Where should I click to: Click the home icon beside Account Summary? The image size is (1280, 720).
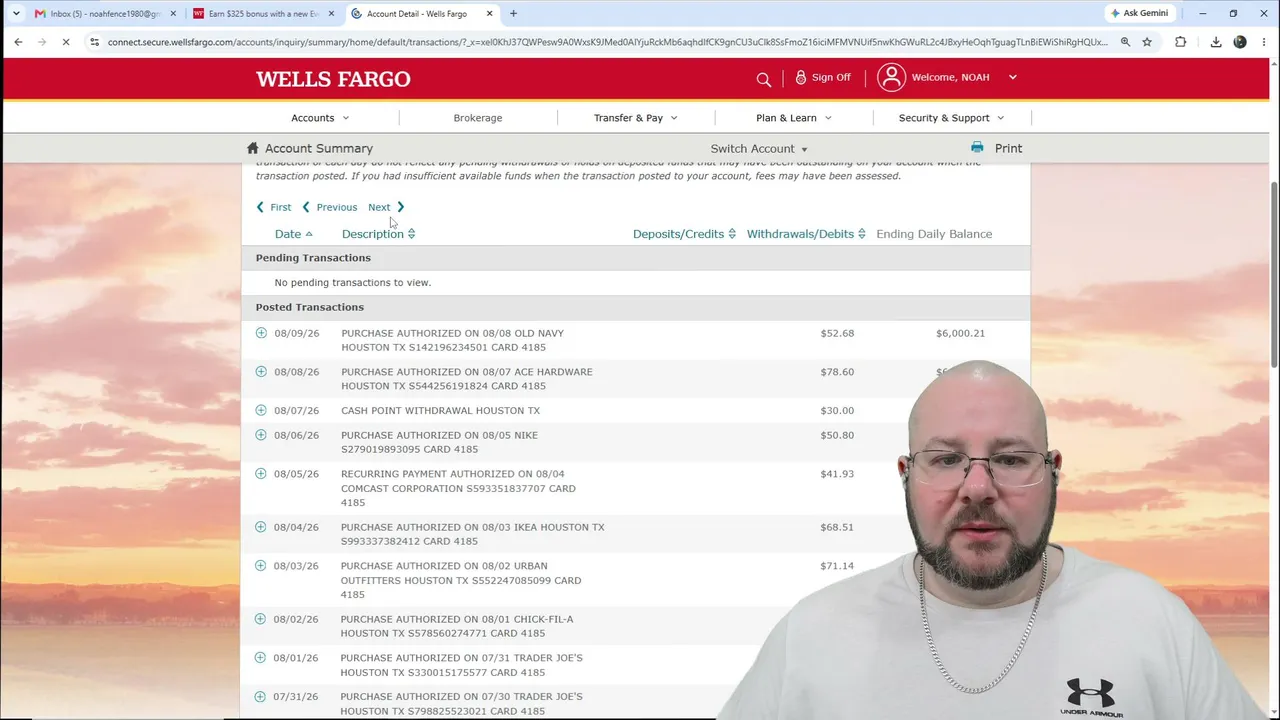[253, 148]
